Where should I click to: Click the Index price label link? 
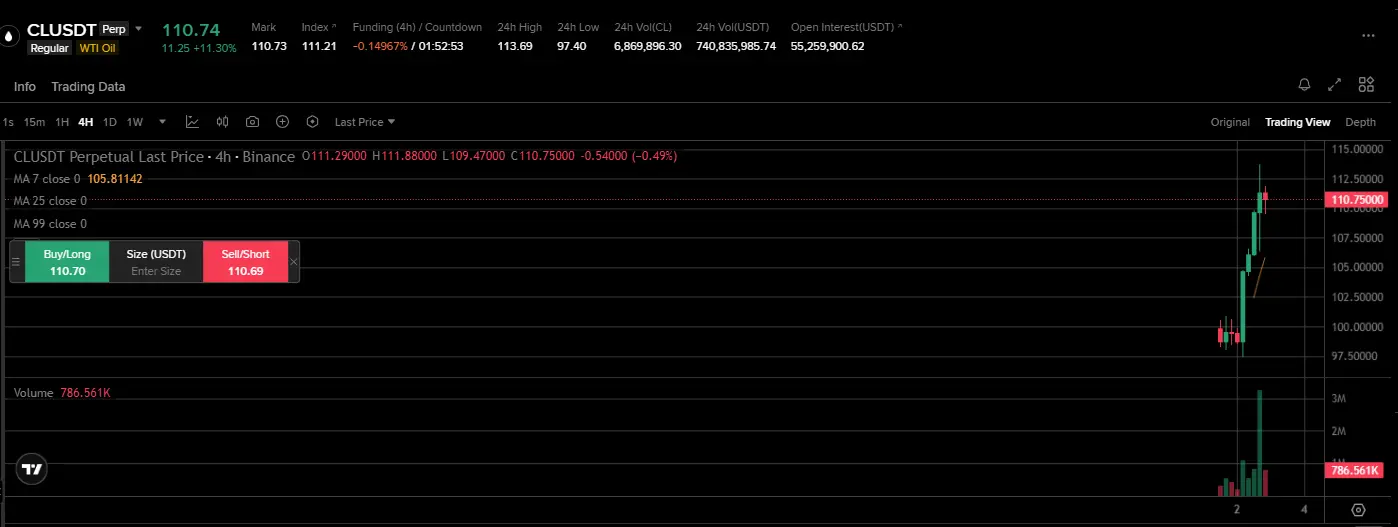point(319,27)
